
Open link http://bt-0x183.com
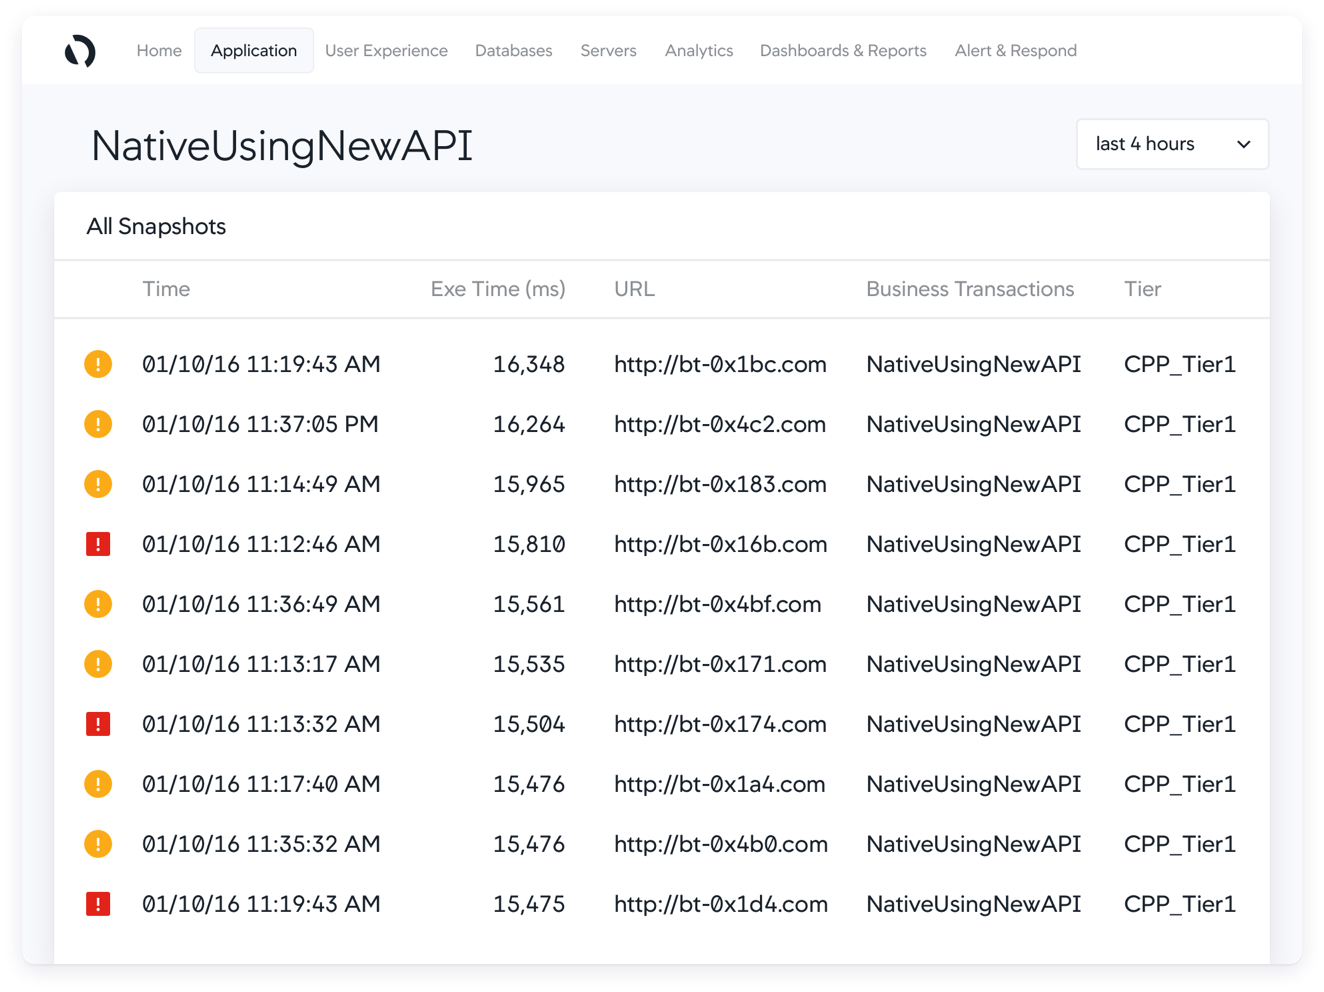pyautogui.click(x=720, y=484)
